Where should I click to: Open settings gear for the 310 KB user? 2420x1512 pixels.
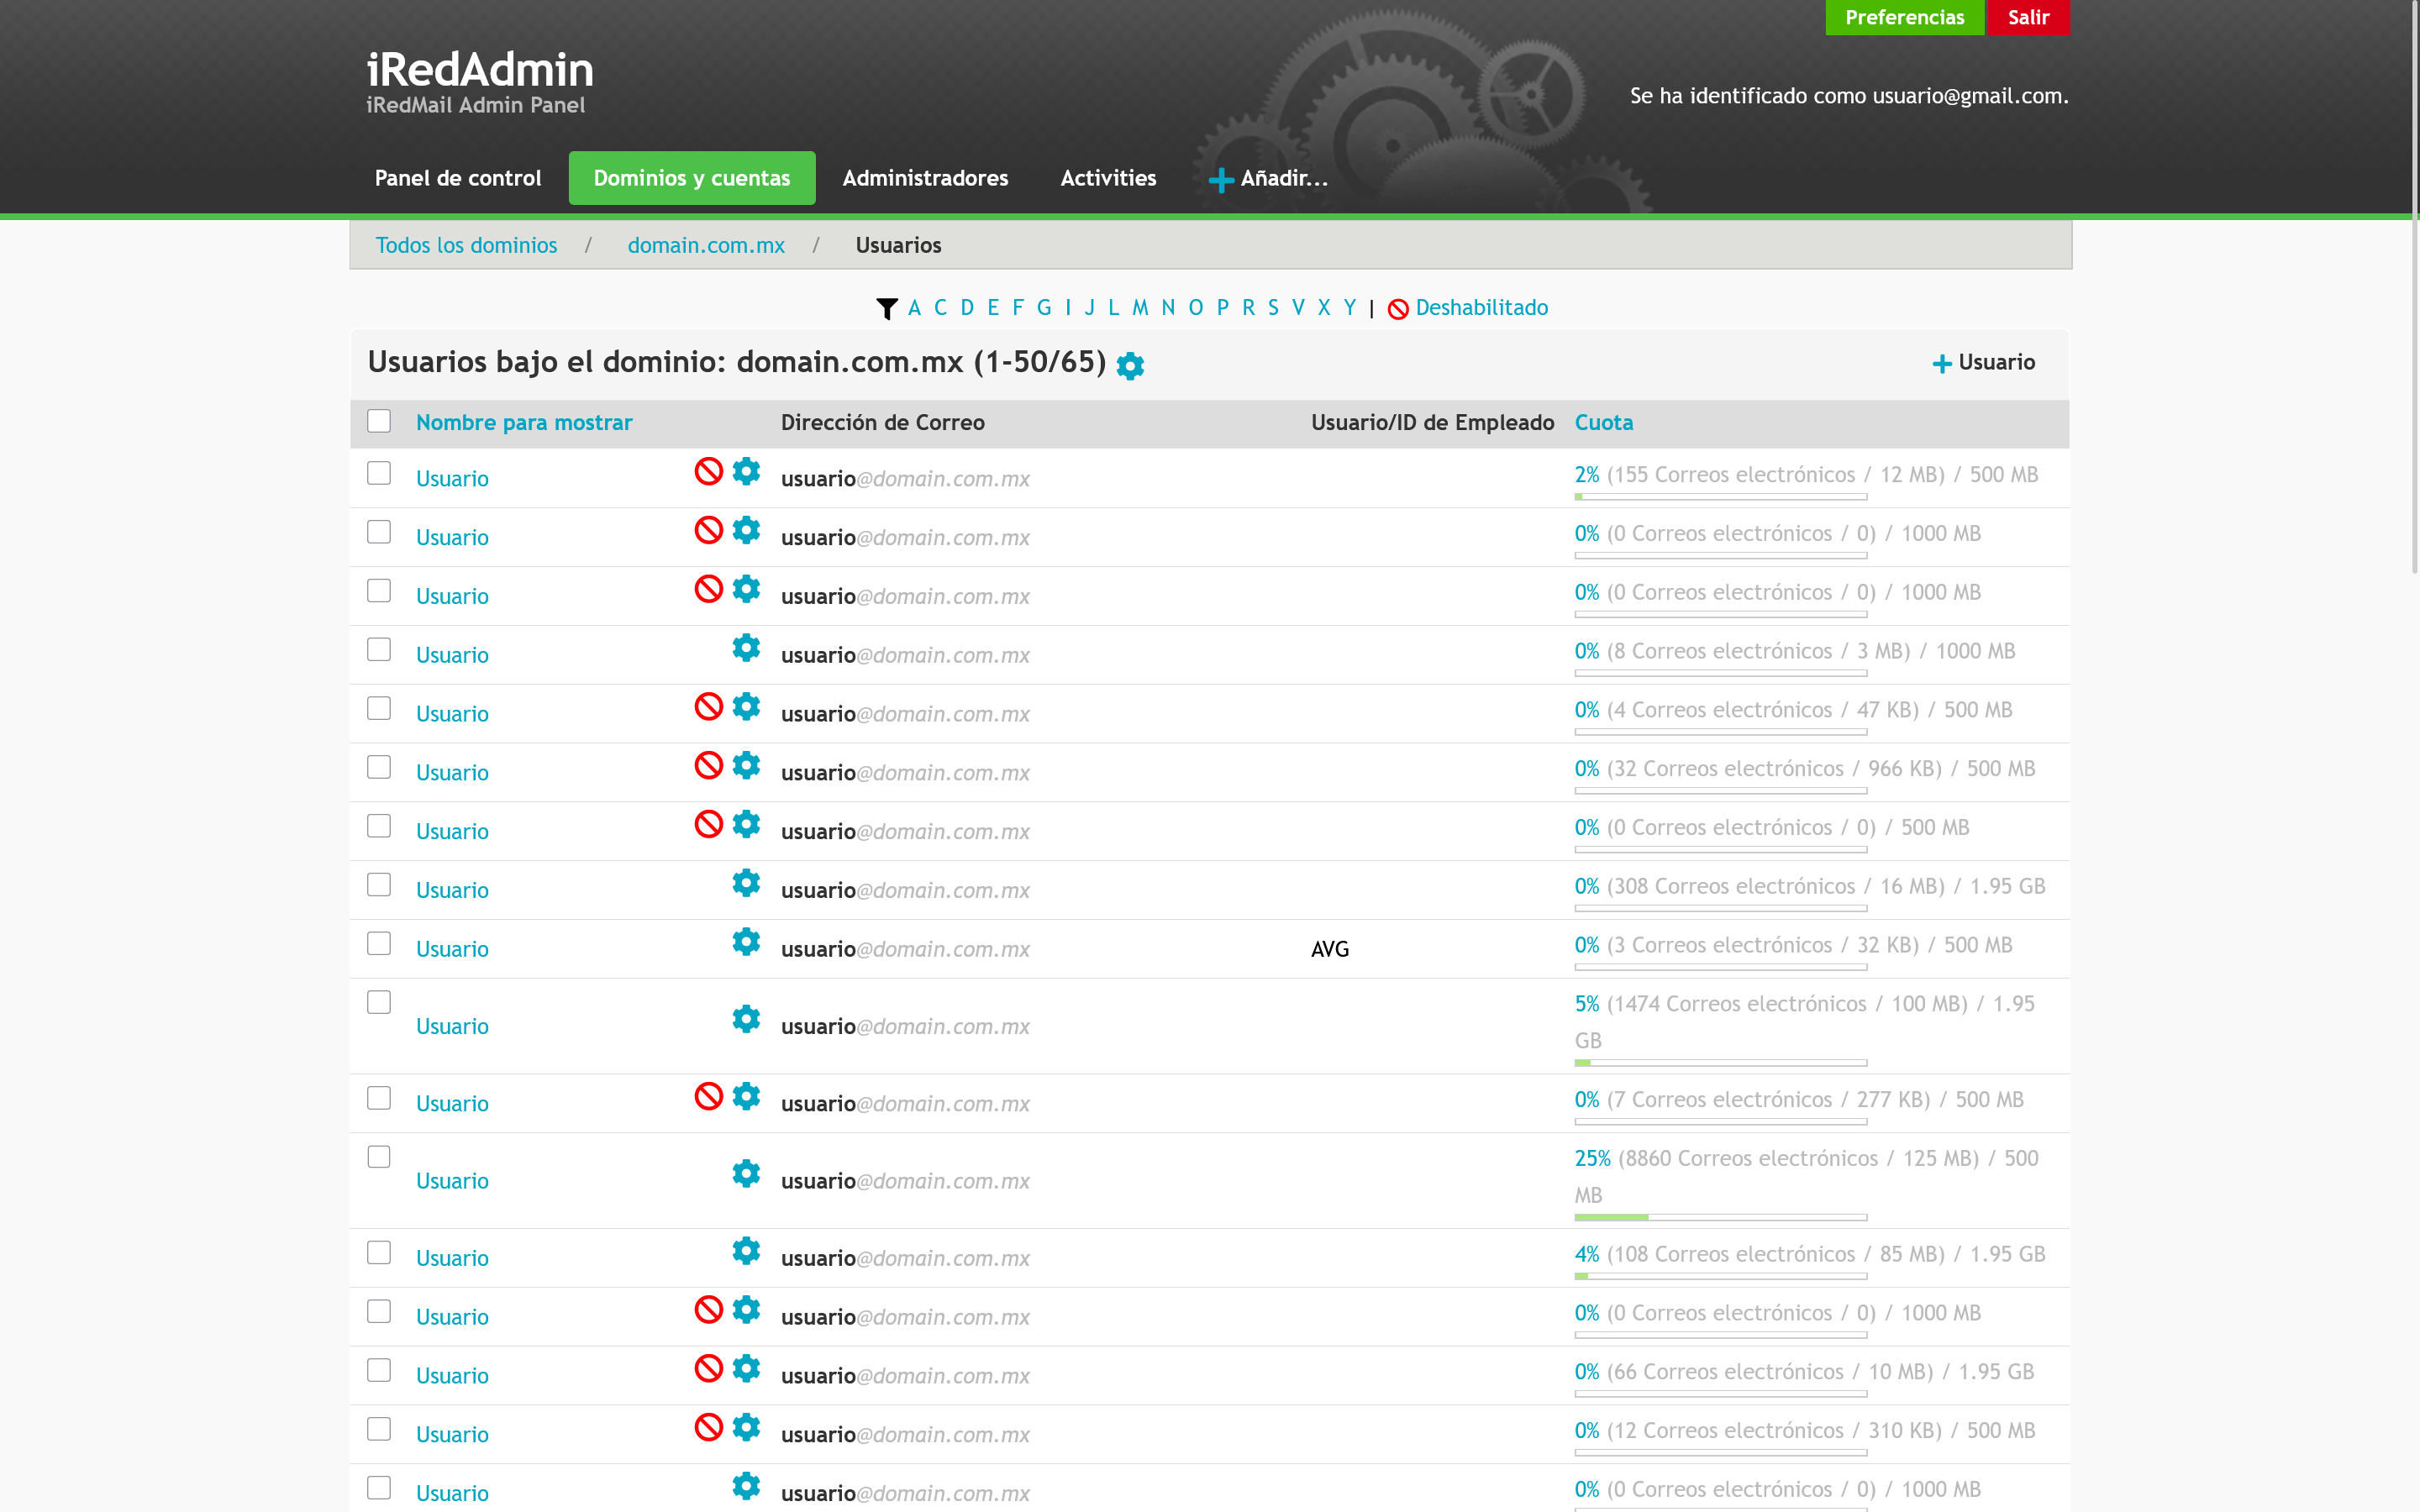click(746, 1428)
